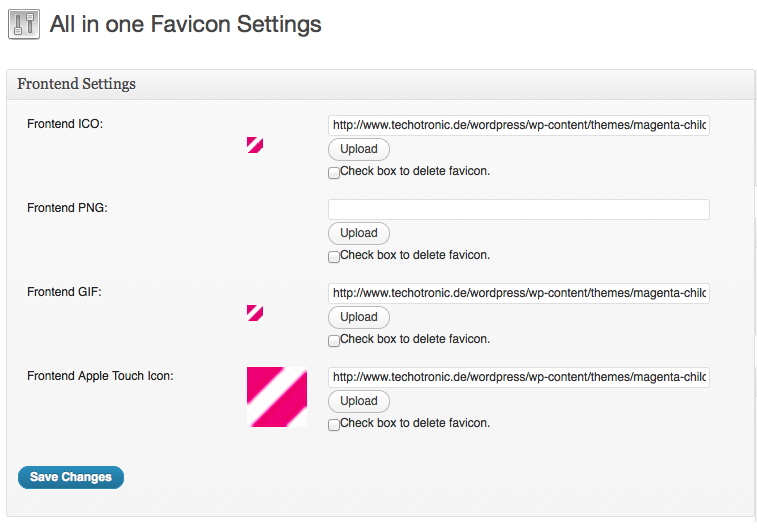Tick delete favicon box for Apple Touch Icon
The image size is (757, 528).
point(334,425)
